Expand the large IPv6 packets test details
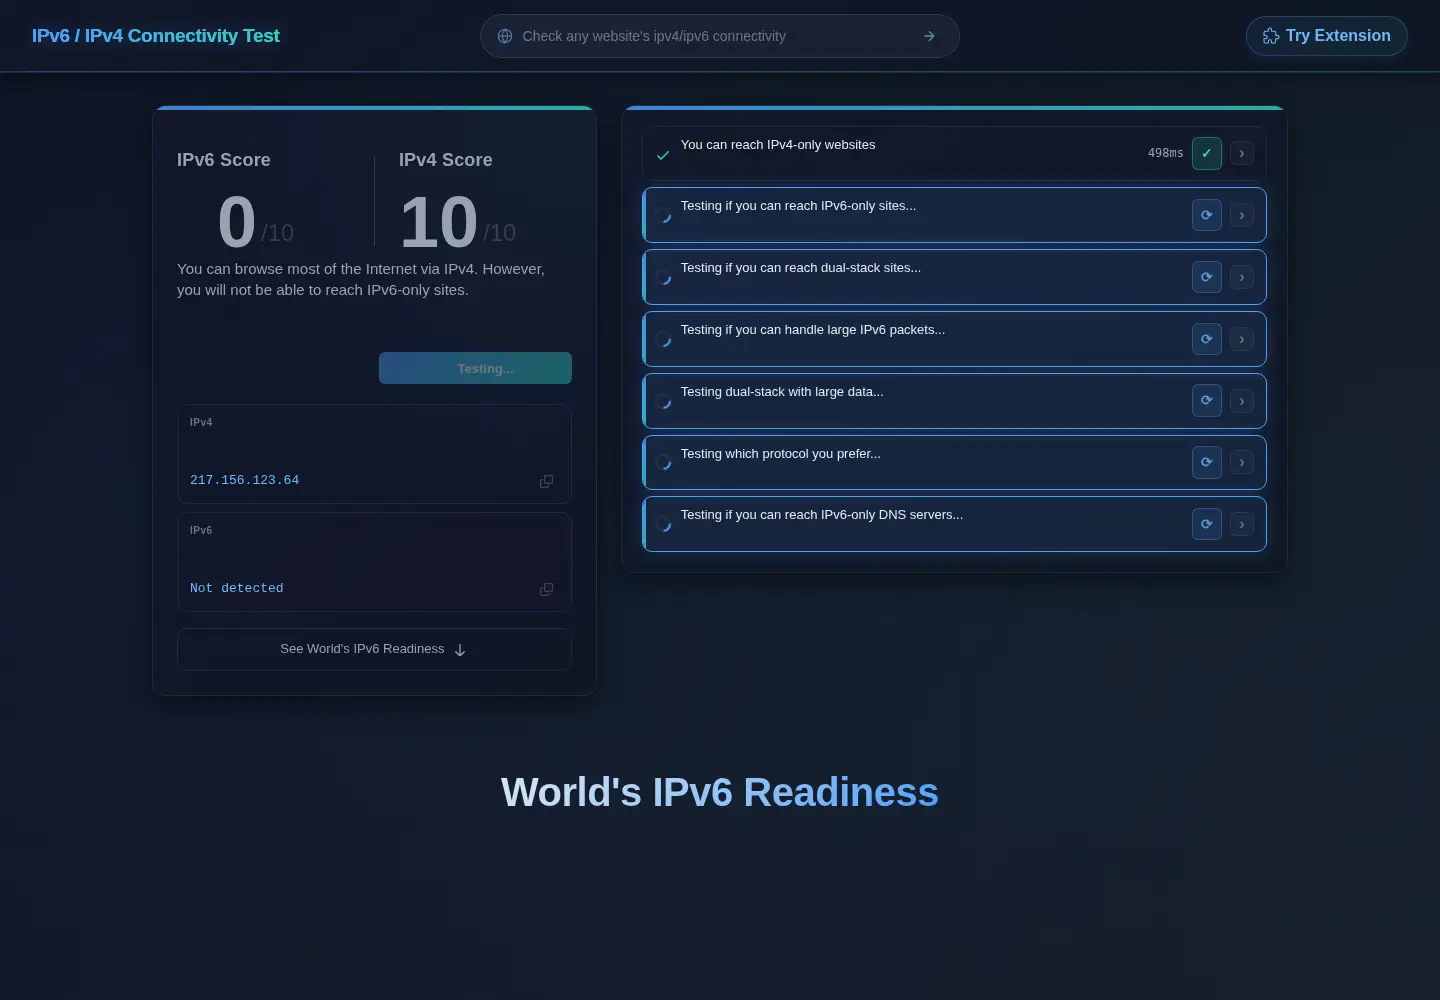 (x=1242, y=339)
